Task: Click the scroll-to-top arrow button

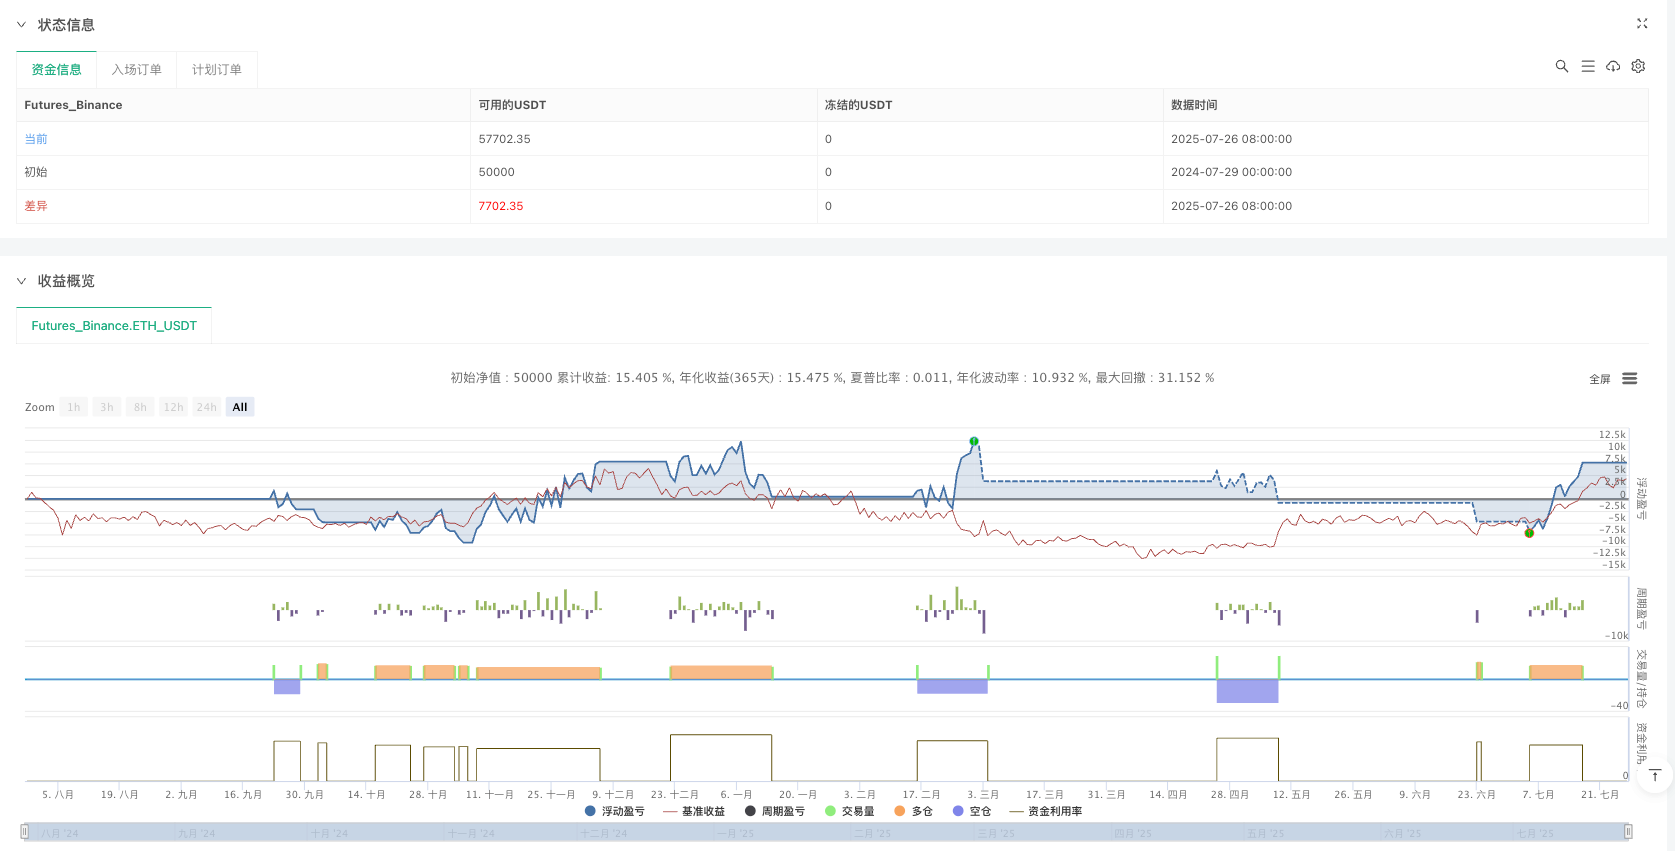Action: 1654,775
